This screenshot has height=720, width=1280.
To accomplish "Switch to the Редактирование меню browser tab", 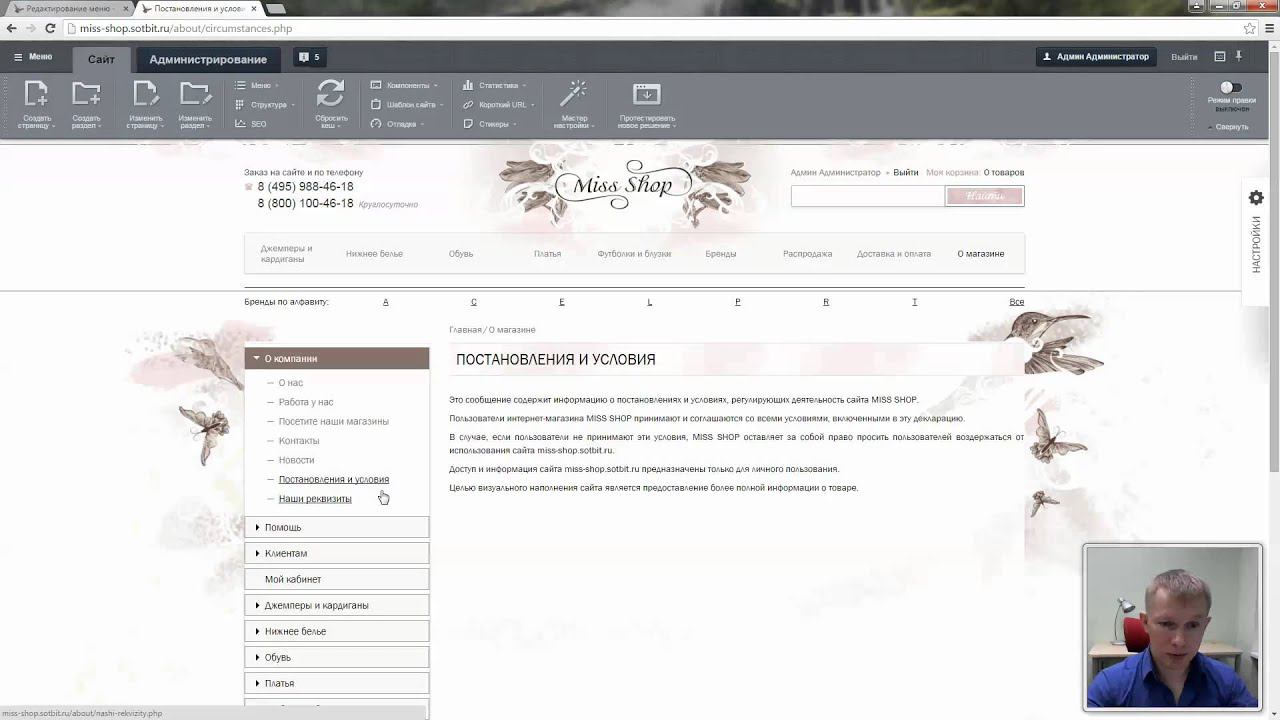I will (x=68, y=8).
